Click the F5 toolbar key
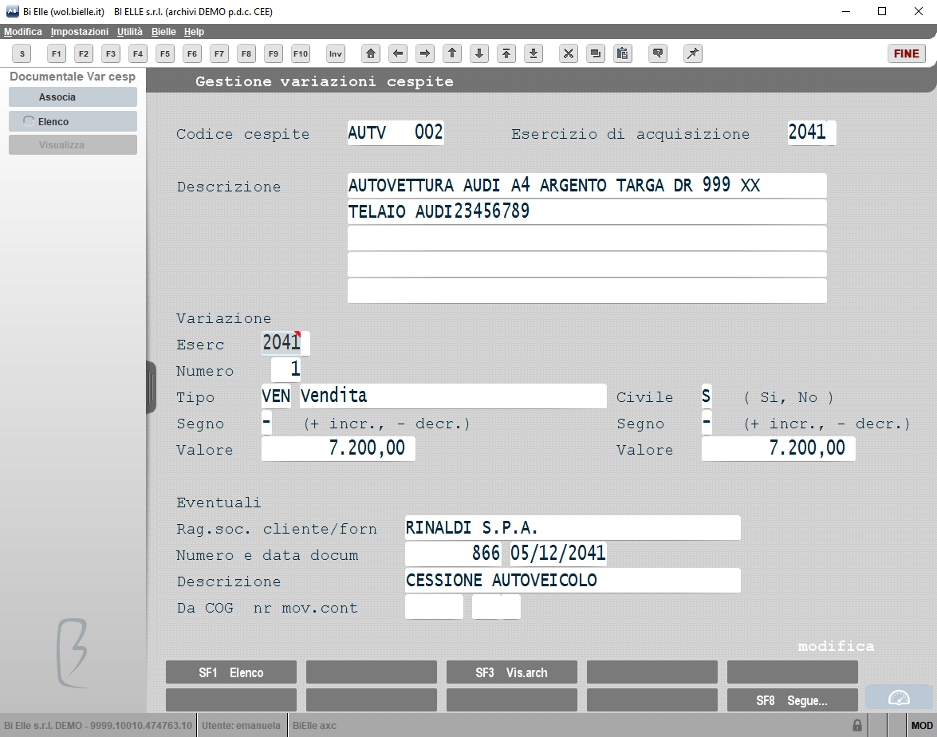 coord(165,54)
